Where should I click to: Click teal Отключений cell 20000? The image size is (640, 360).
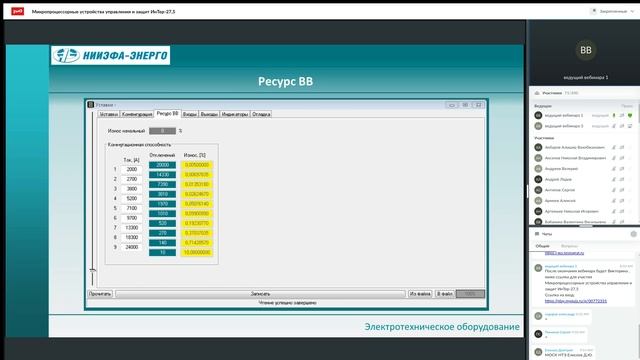[162, 165]
